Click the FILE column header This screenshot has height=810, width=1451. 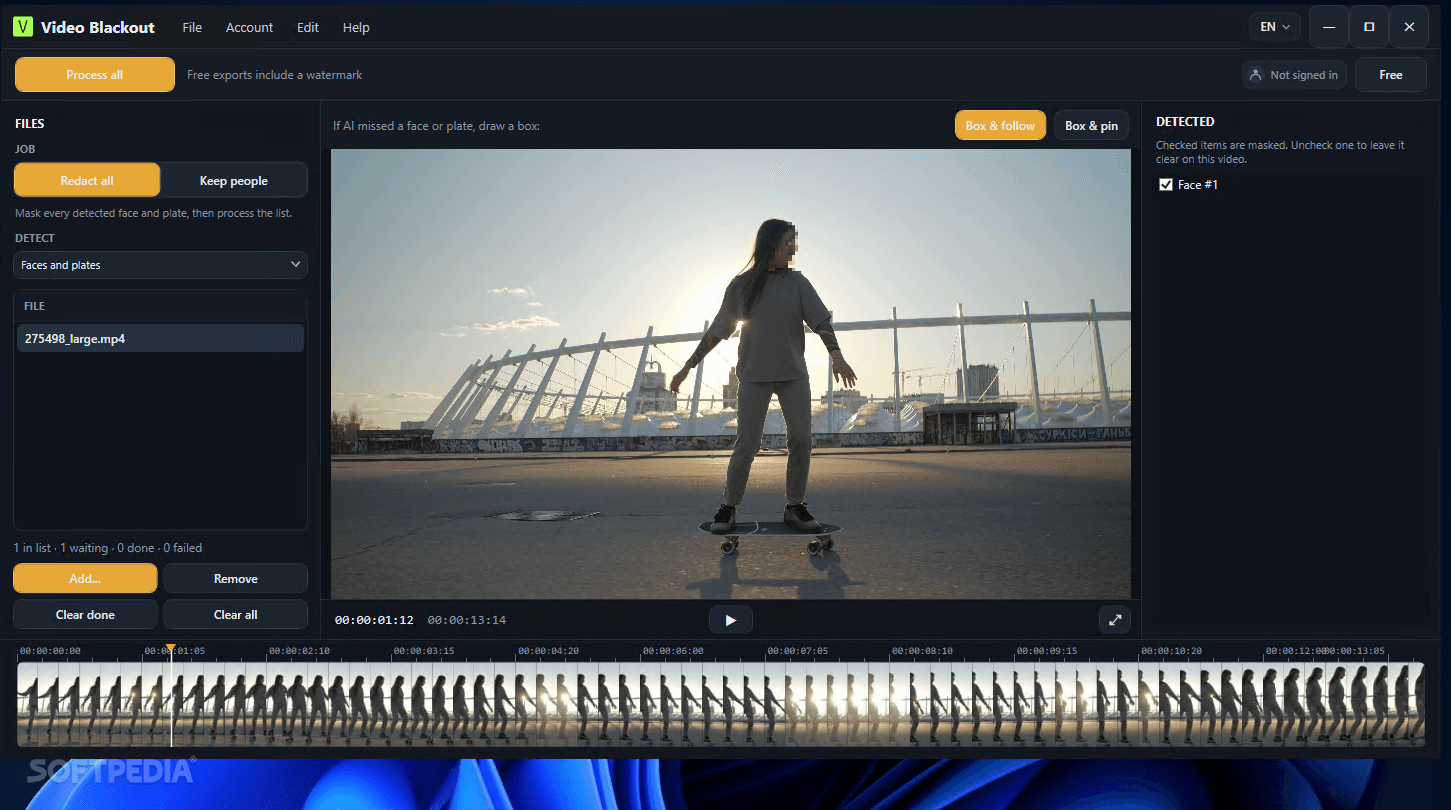pyautogui.click(x=35, y=306)
